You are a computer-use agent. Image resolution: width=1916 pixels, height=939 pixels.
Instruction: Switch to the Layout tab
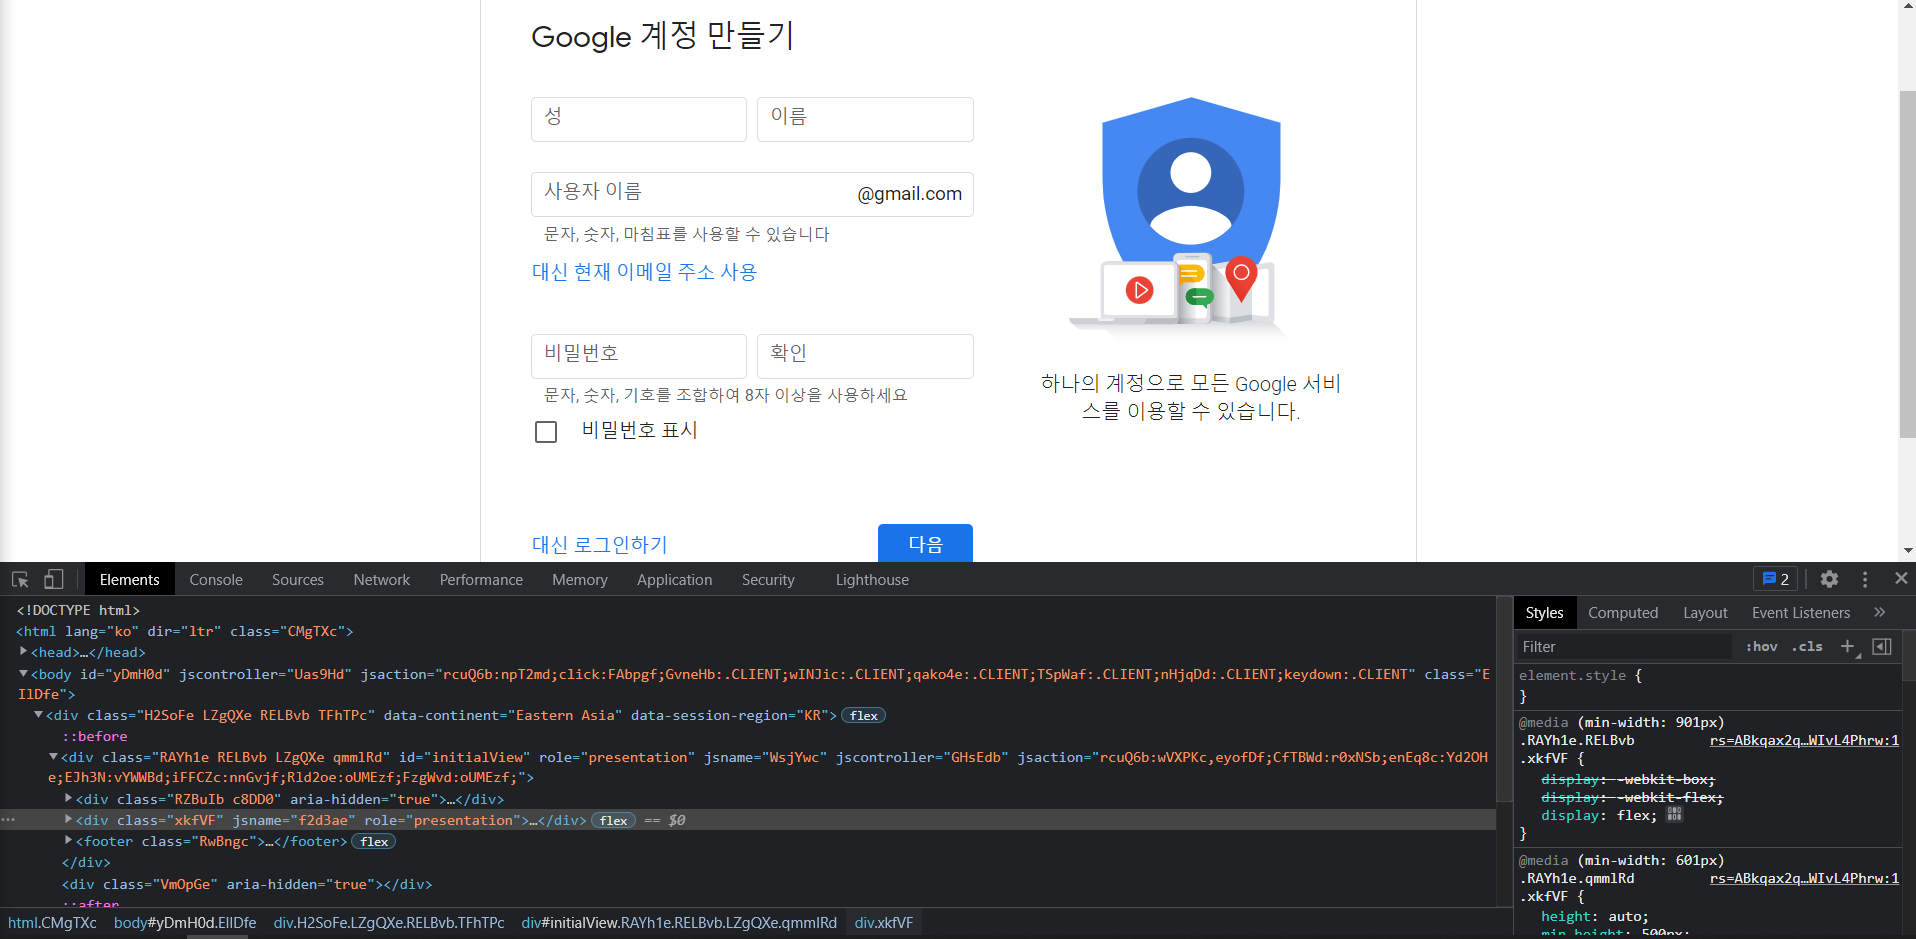tap(1705, 613)
